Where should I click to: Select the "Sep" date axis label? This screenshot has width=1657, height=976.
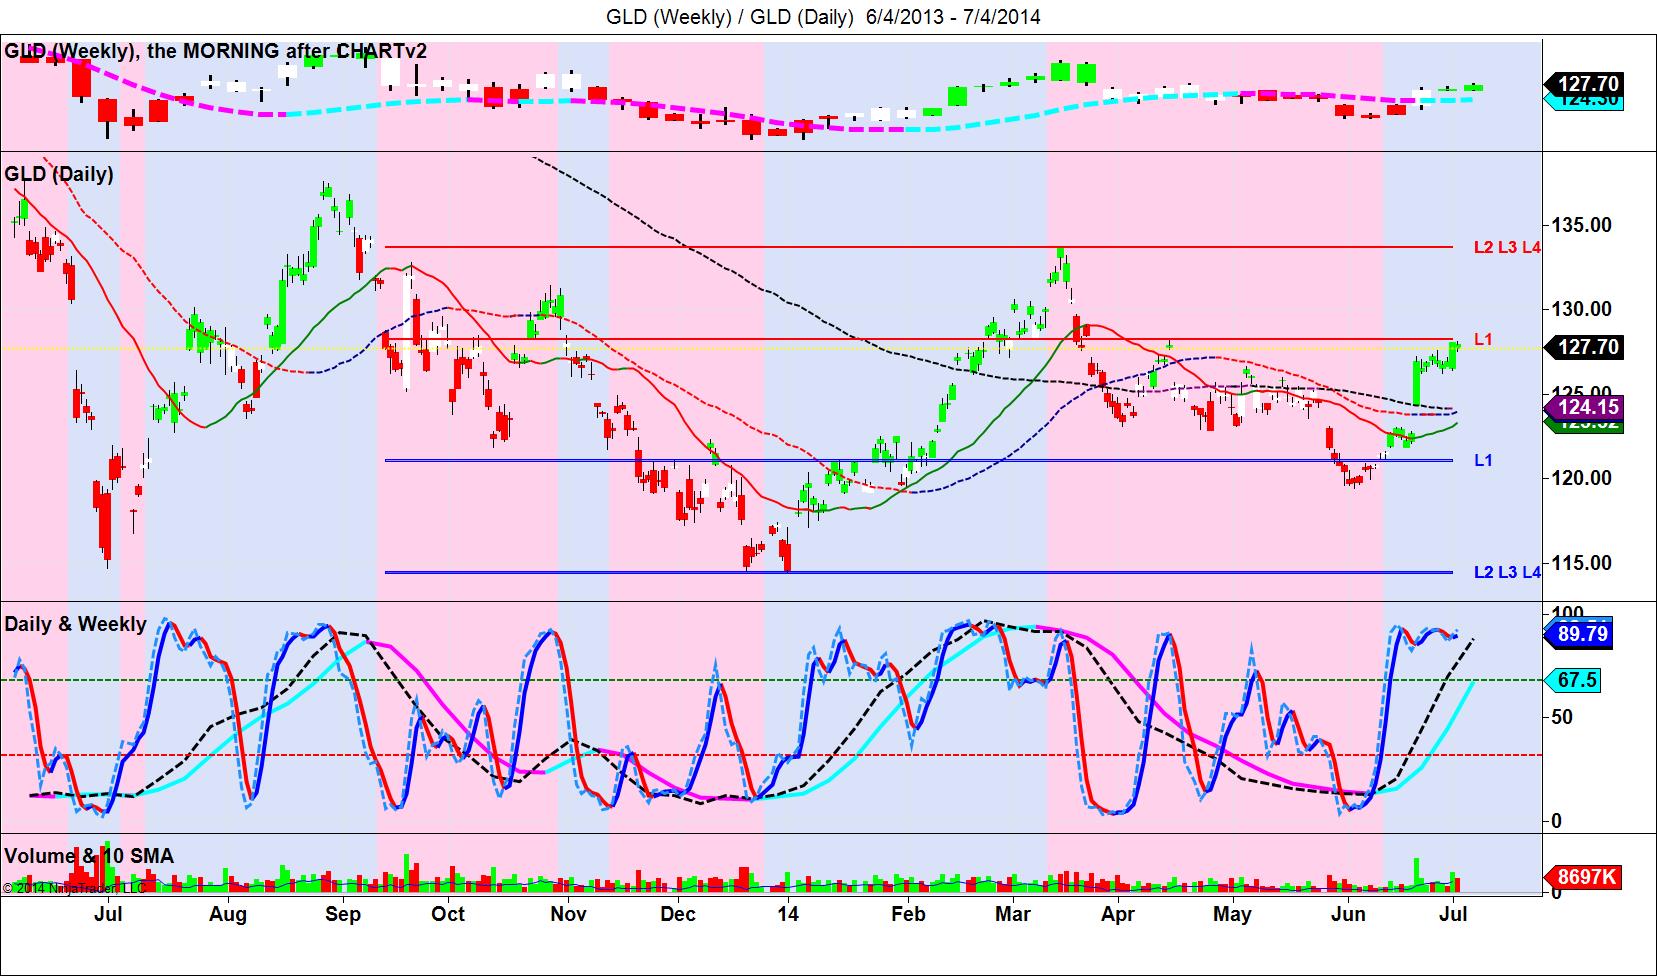[x=343, y=914]
